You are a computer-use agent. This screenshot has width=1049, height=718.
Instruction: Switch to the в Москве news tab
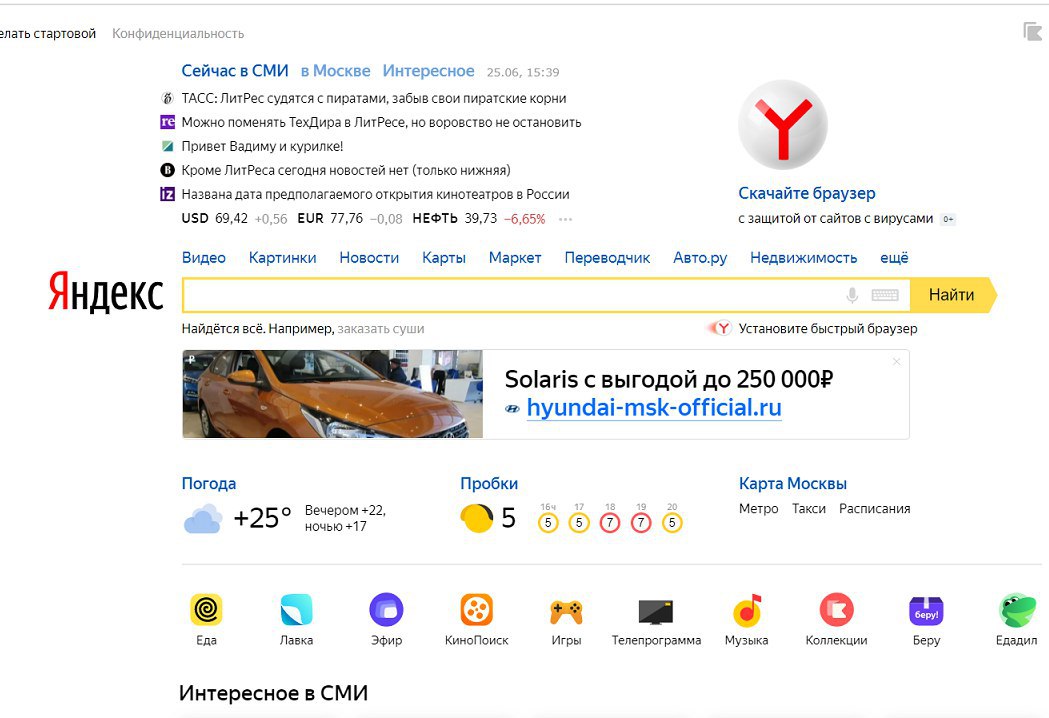[335, 71]
